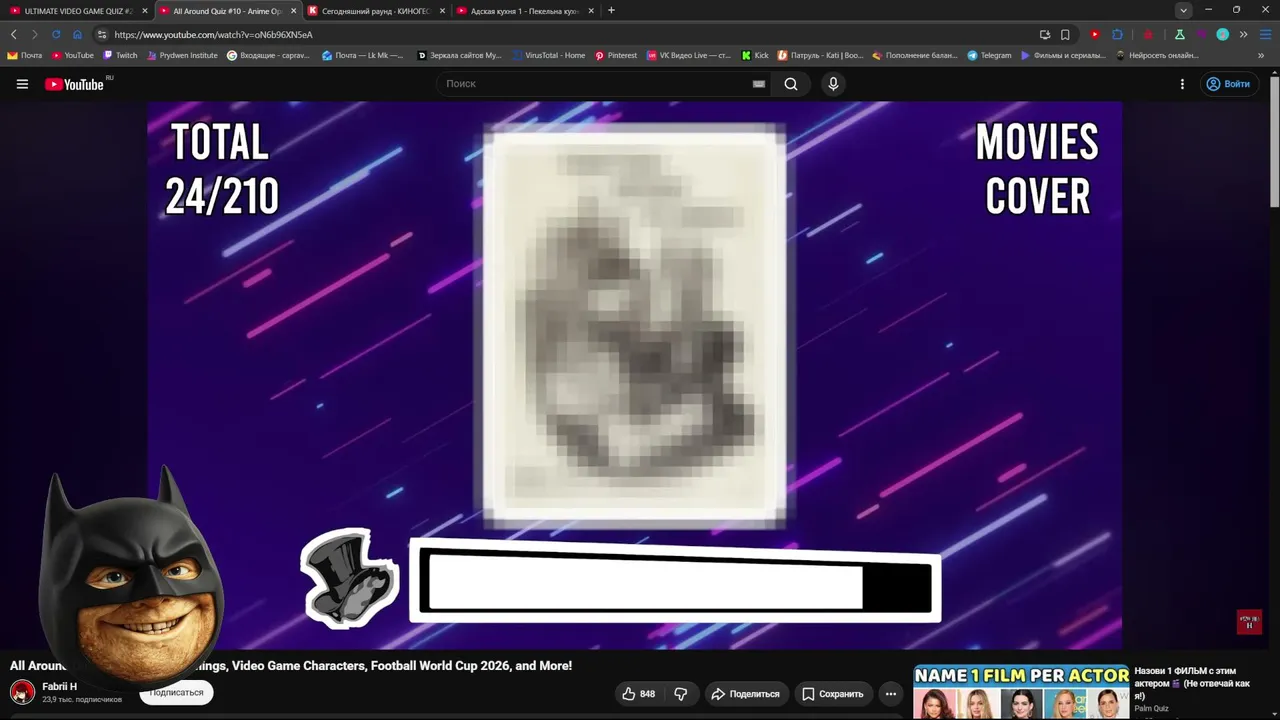Viewport: 1280px width, 720px height.
Task: Like the video with thumbs up
Action: pos(638,694)
